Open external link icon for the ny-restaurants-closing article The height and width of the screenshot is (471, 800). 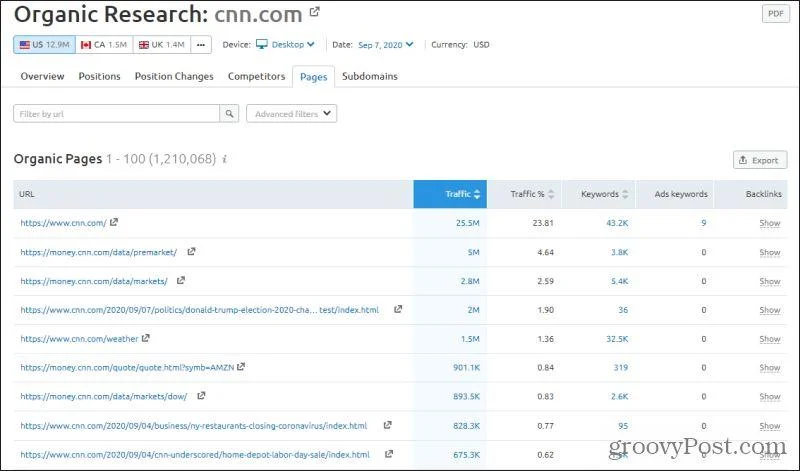pyautogui.click(x=387, y=425)
